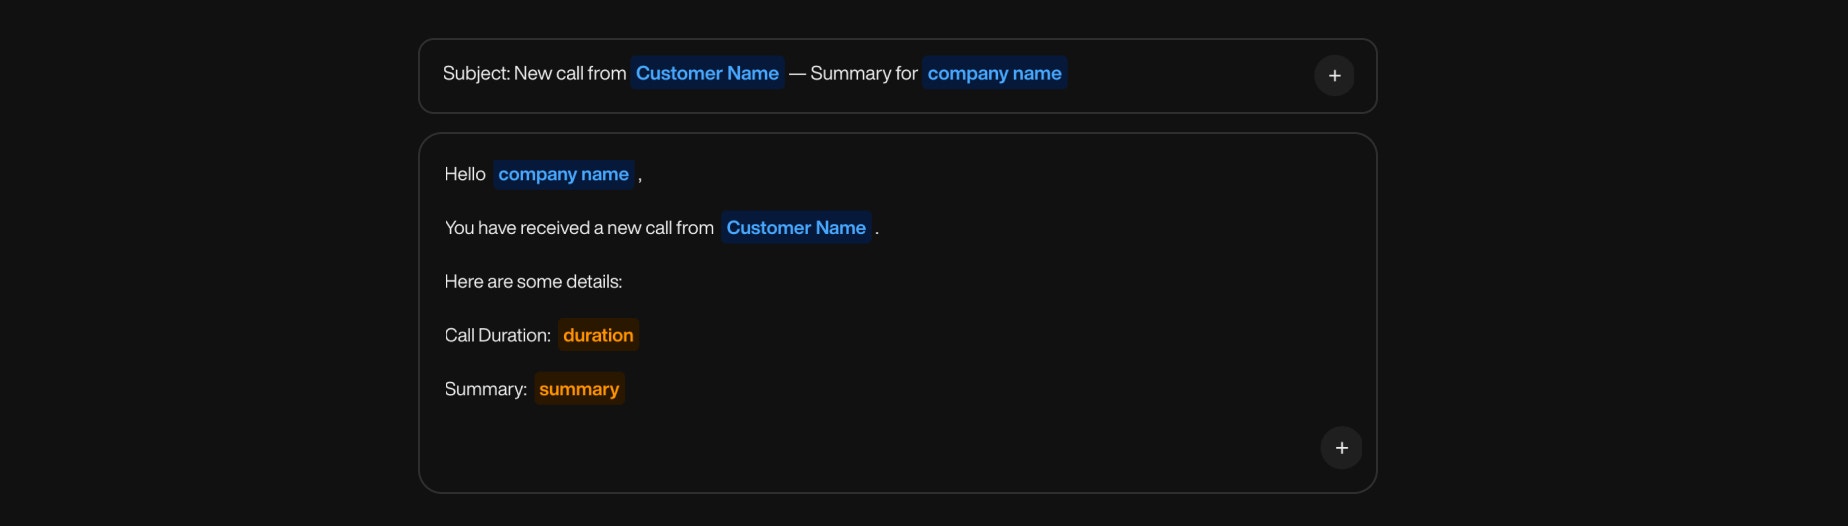Image resolution: width=1848 pixels, height=526 pixels.
Task: Select company name tag after Hello
Action: pyautogui.click(x=563, y=174)
